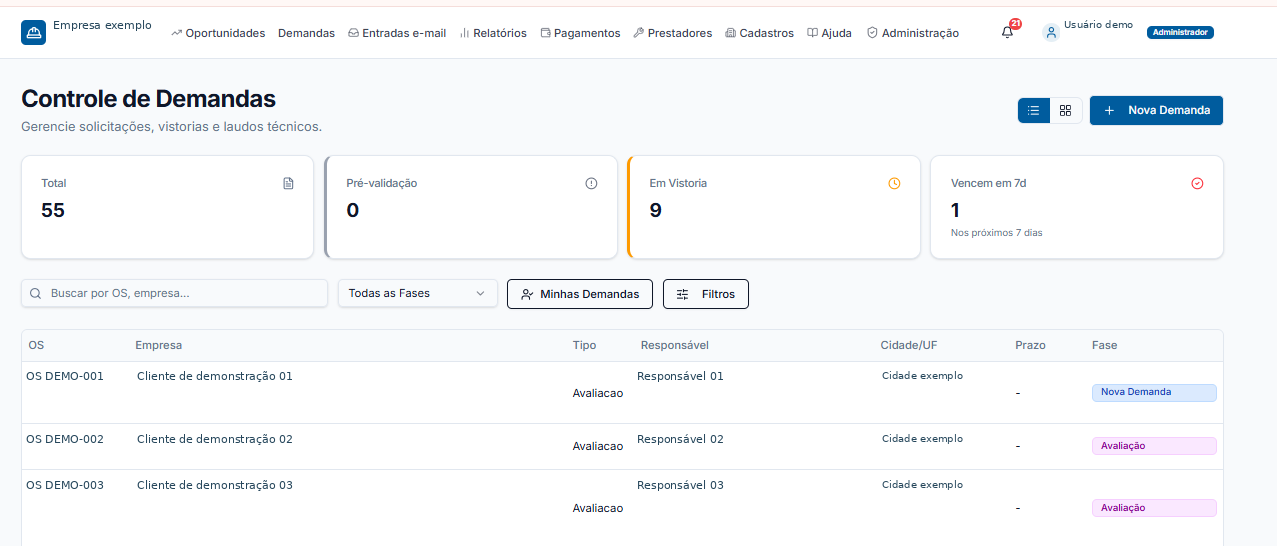Select the Total card
Image resolution: width=1277 pixels, height=546 pixels.
[x=167, y=207]
